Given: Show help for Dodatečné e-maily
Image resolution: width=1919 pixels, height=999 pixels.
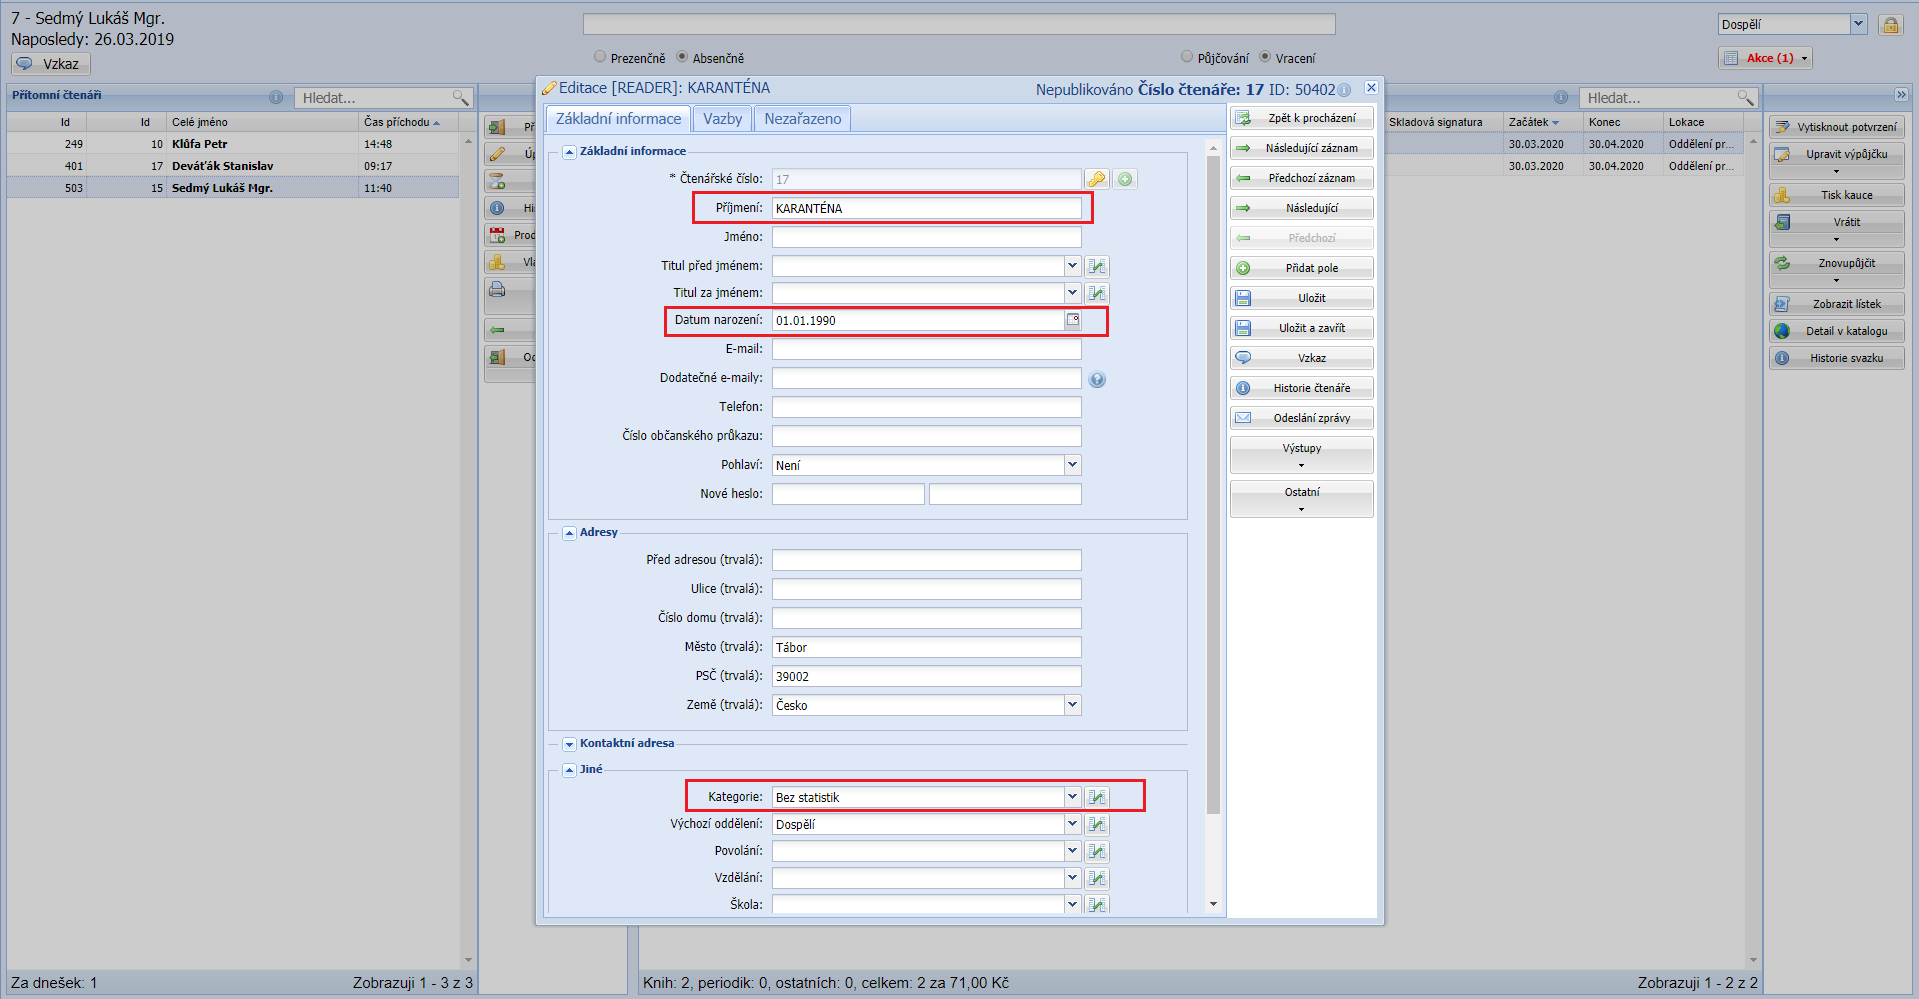Looking at the screenshot, I should tap(1097, 380).
